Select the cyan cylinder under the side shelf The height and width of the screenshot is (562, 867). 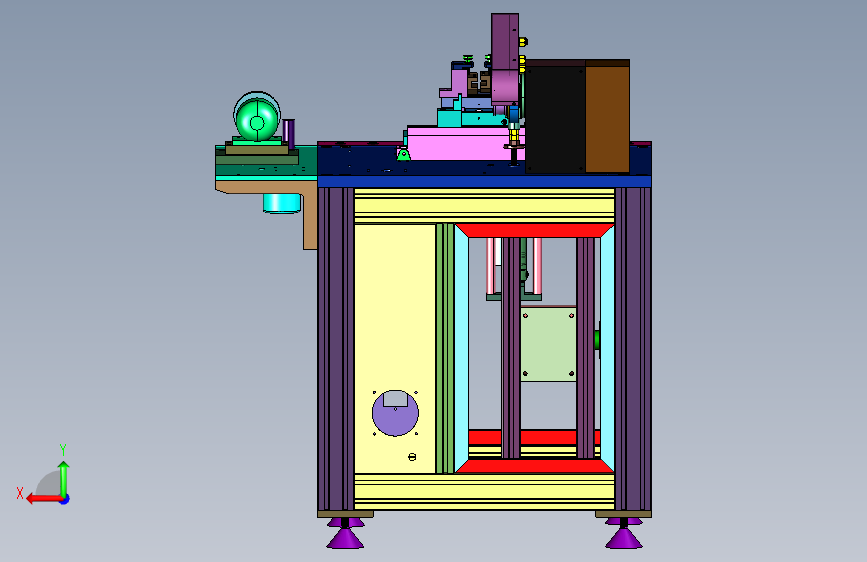pos(281,203)
